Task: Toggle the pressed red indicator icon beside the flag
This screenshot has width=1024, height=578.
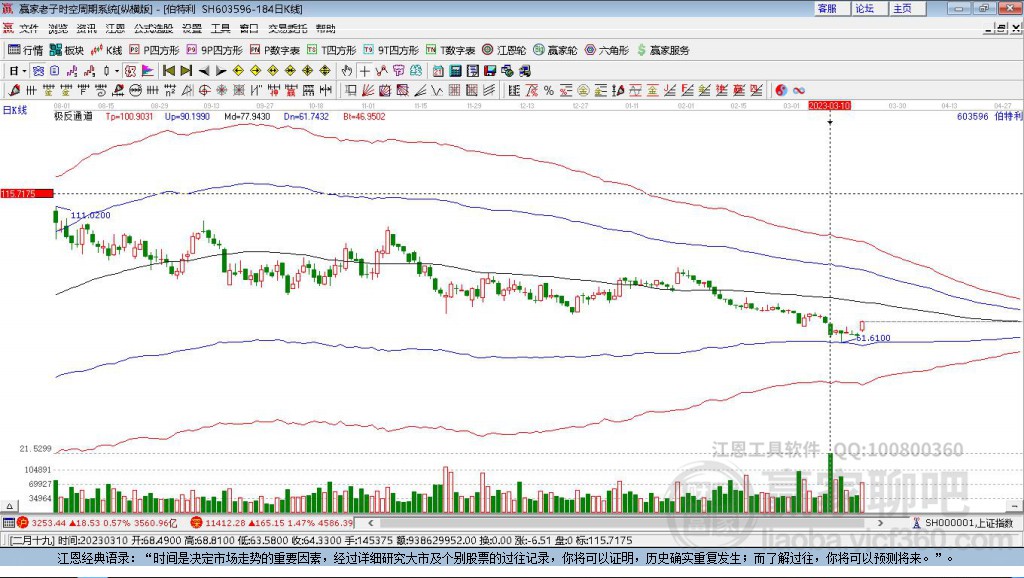Action: pyautogui.click(x=130, y=71)
